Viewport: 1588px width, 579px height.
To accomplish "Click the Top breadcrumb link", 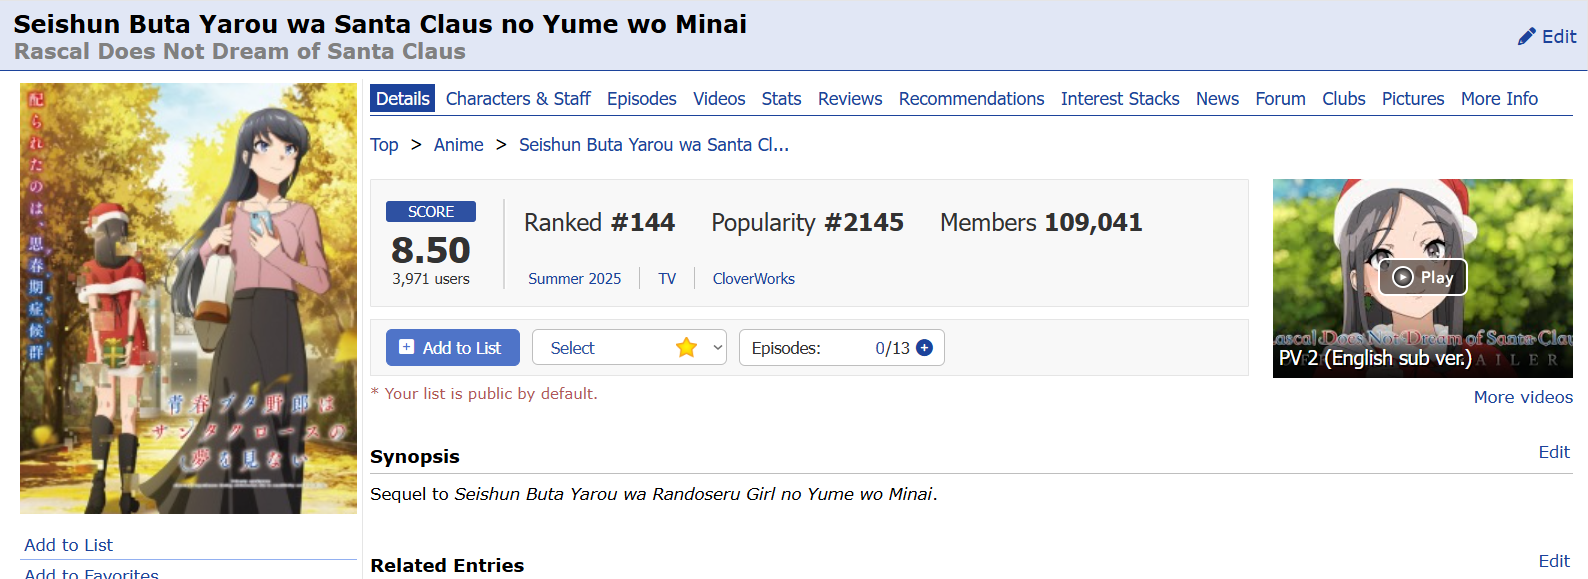I will click(x=384, y=145).
